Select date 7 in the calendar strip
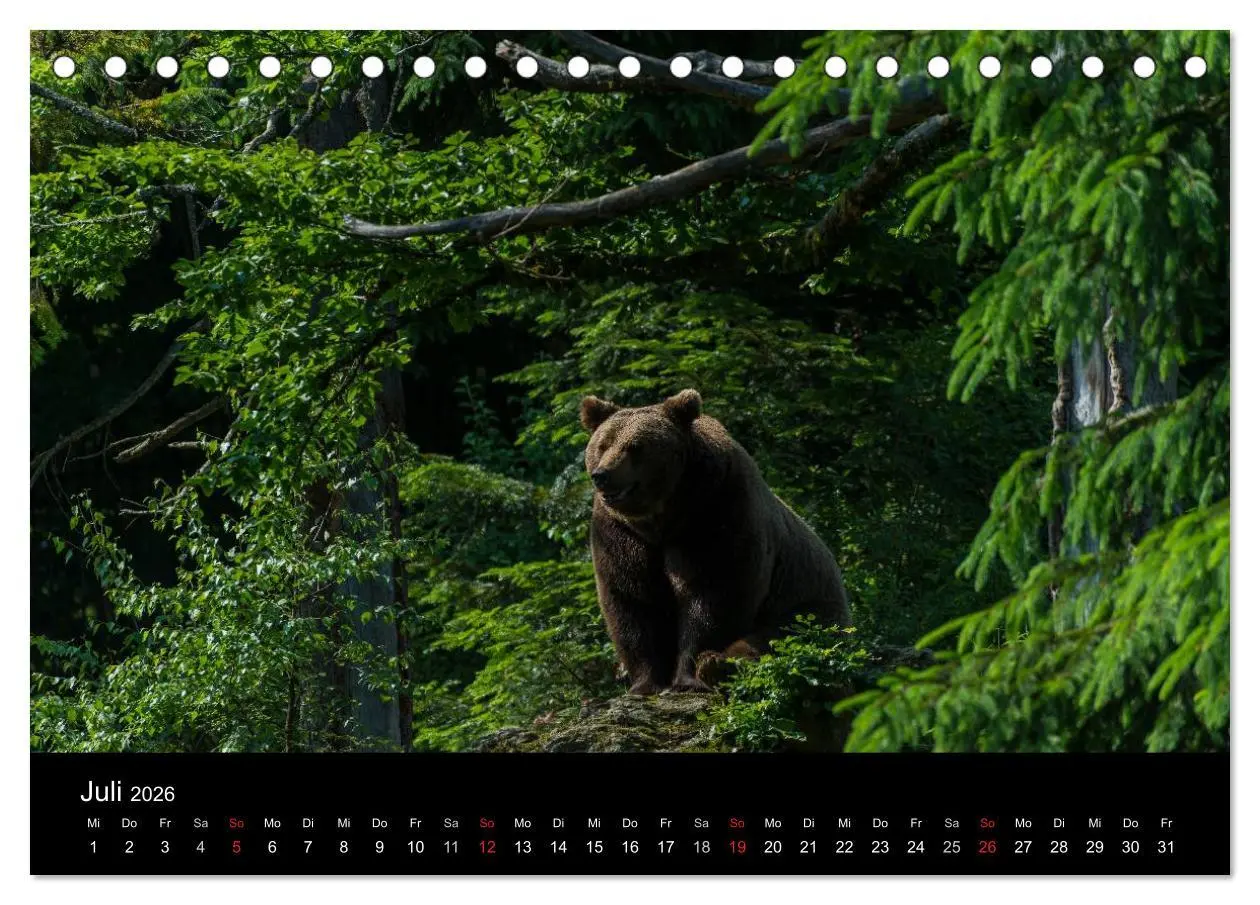This screenshot has height=905, width=1260. [x=308, y=847]
